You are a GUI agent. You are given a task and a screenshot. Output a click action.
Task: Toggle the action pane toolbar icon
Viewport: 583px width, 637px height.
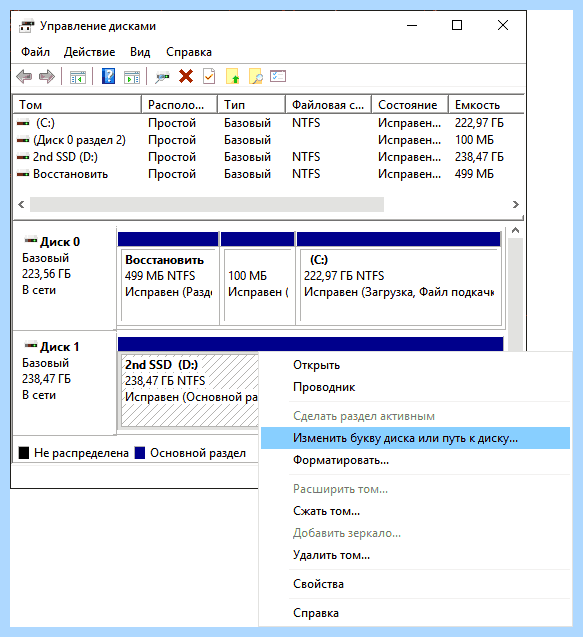point(132,77)
